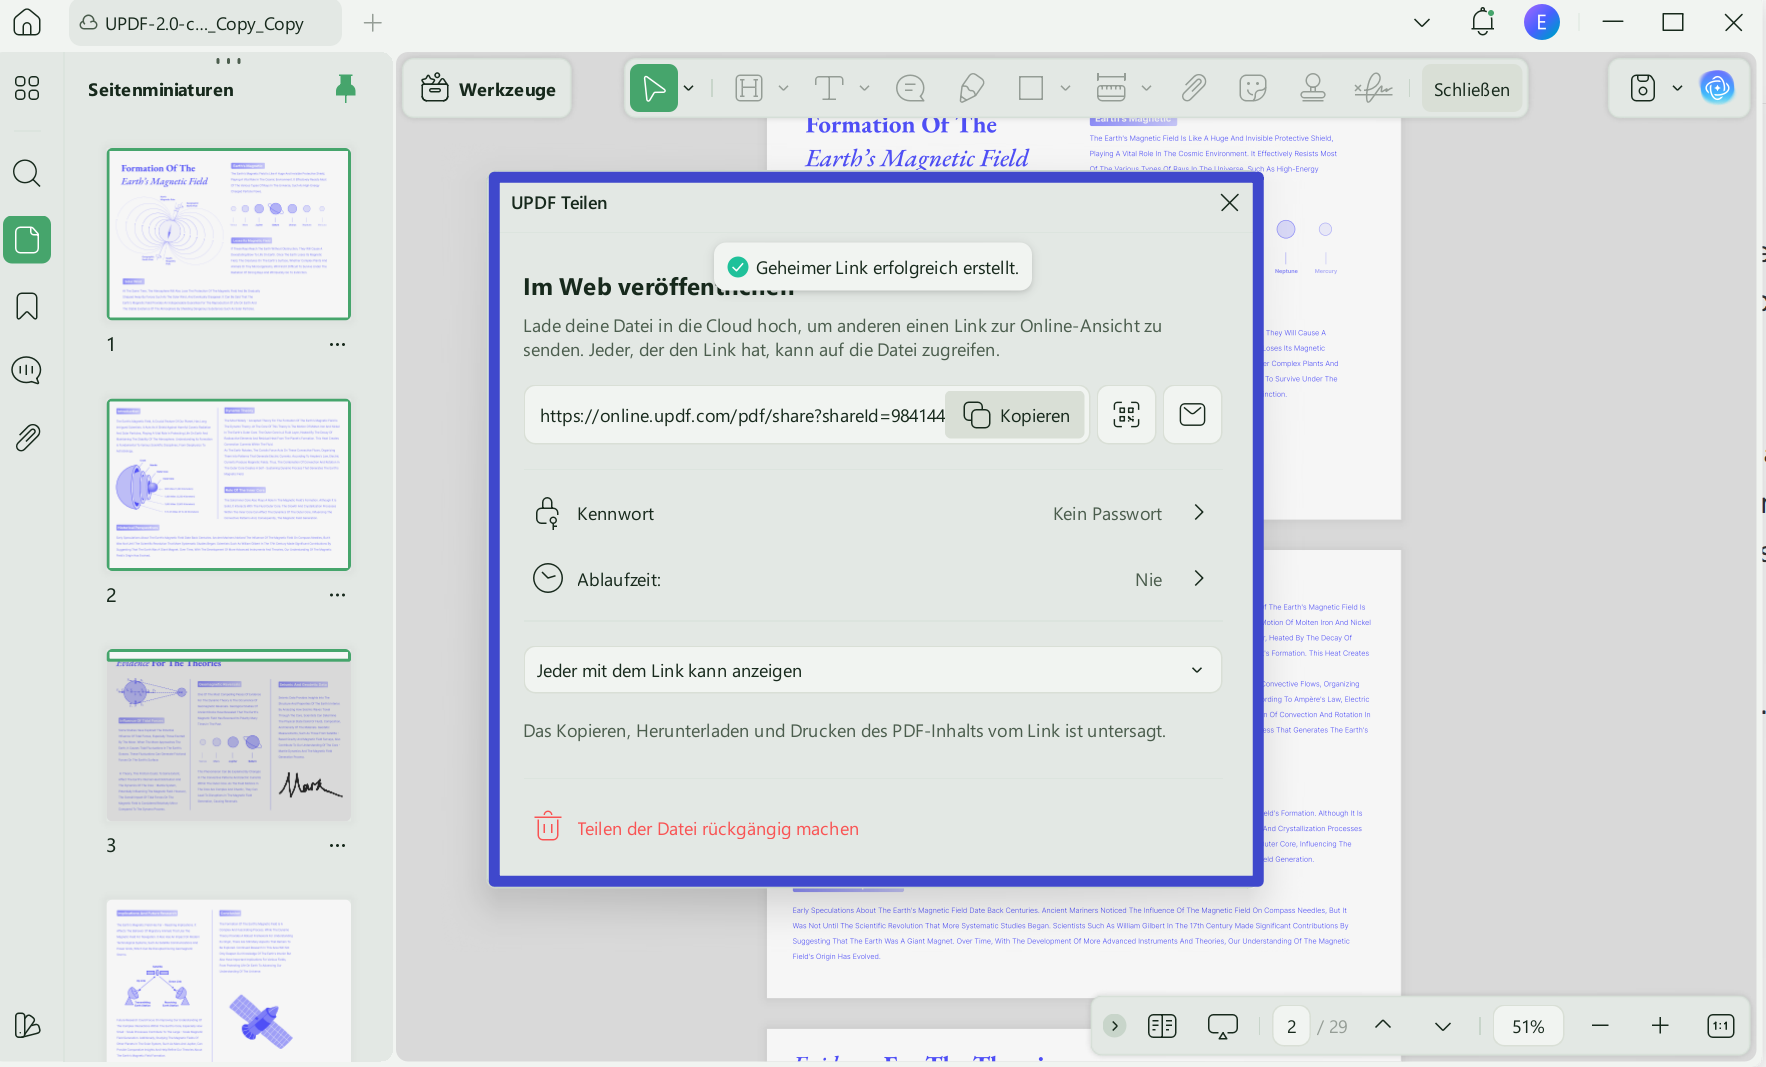Collapse the bottom navigation bar arrow

pyautogui.click(x=1114, y=1026)
